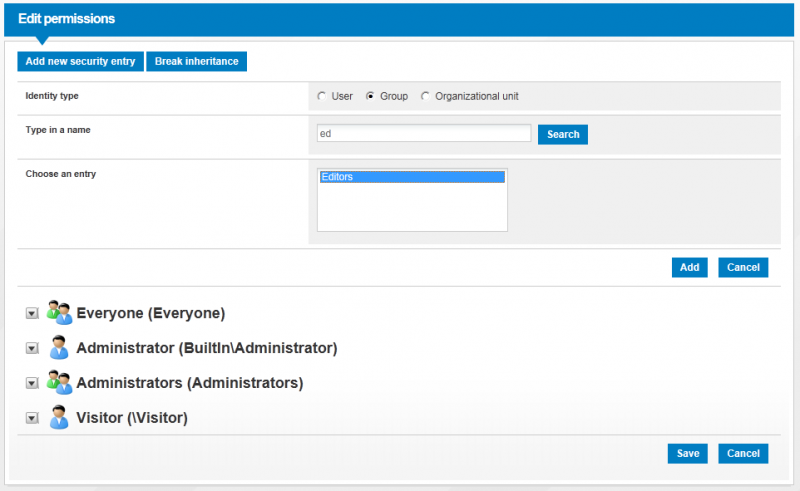Screen dimensions: 800x491
Task: Click Administrator (BuiltIn\Administrator) label
Action: point(207,348)
